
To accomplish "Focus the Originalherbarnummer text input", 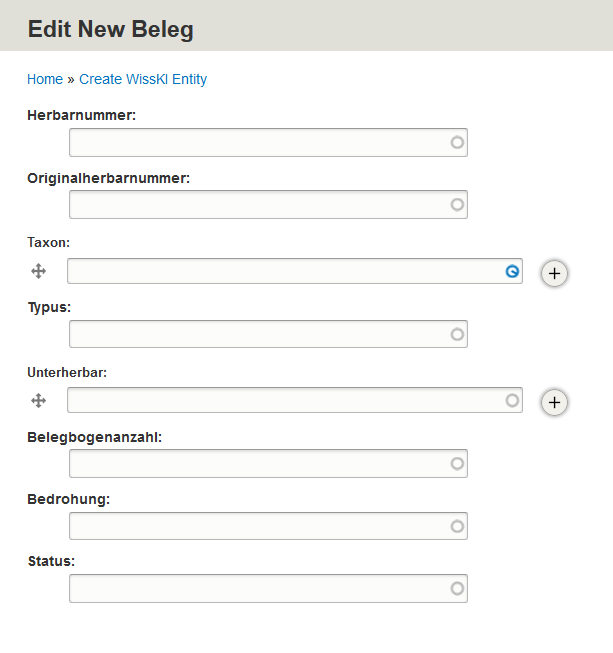I will click(x=268, y=204).
